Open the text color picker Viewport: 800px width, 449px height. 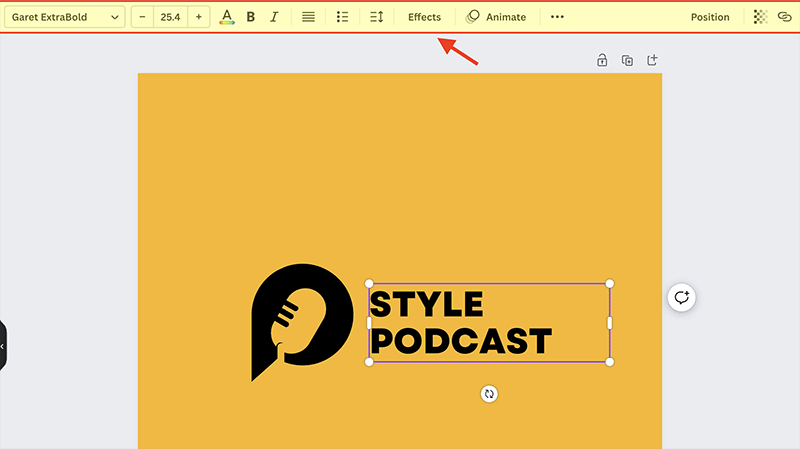[x=227, y=17]
